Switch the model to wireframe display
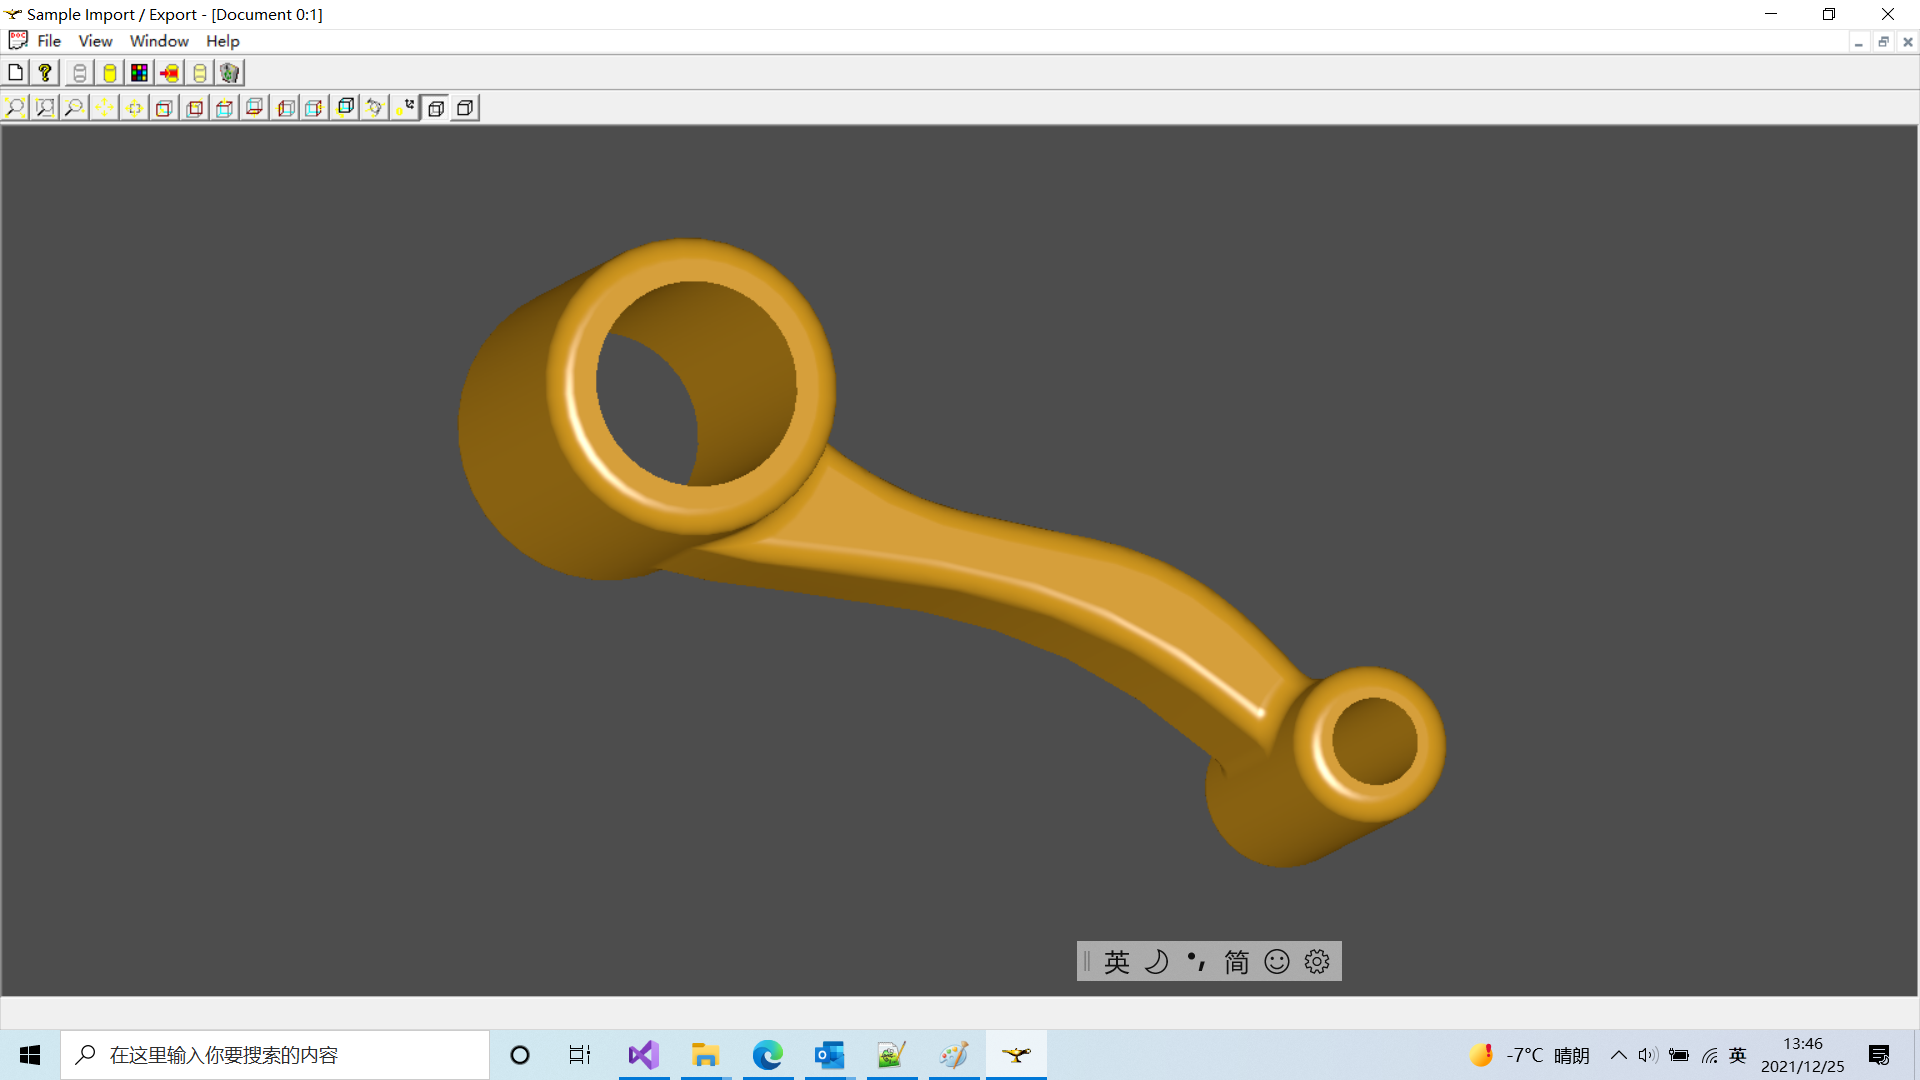The image size is (1920, 1080). point(79,72)
